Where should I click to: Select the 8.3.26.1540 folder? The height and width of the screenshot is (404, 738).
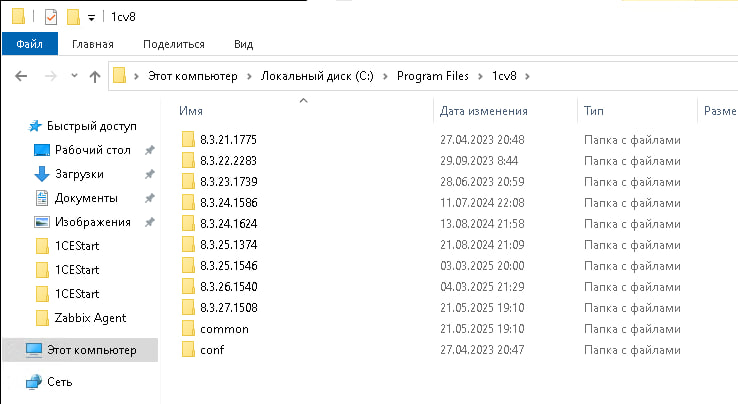coord(228,286)
